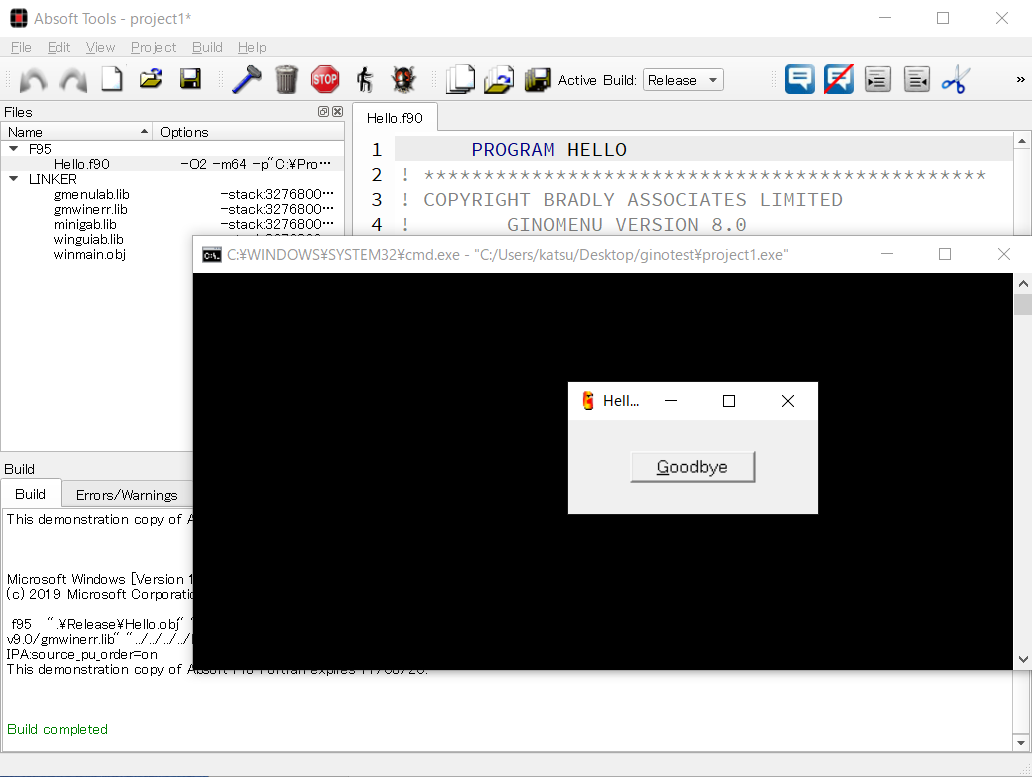
Task: Start debugger with the bug icon
Action: [x=403, y=80]
